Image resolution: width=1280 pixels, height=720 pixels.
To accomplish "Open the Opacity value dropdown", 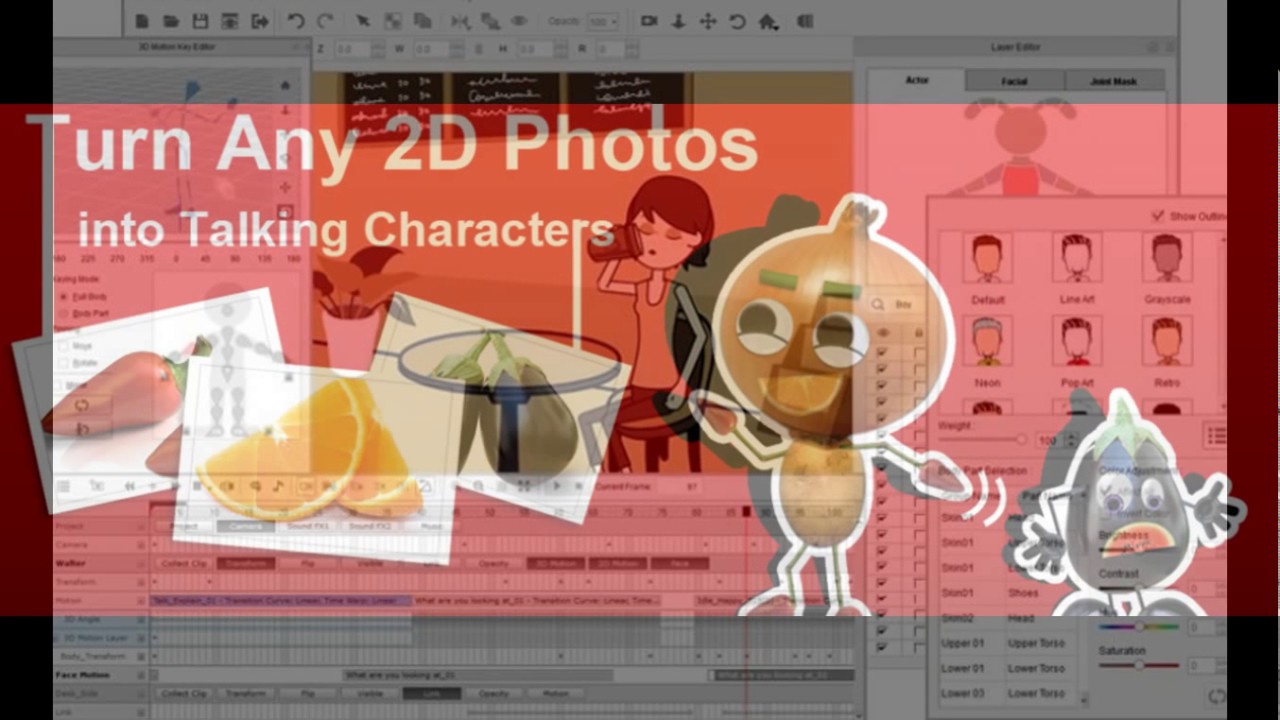I will point(603,21).
